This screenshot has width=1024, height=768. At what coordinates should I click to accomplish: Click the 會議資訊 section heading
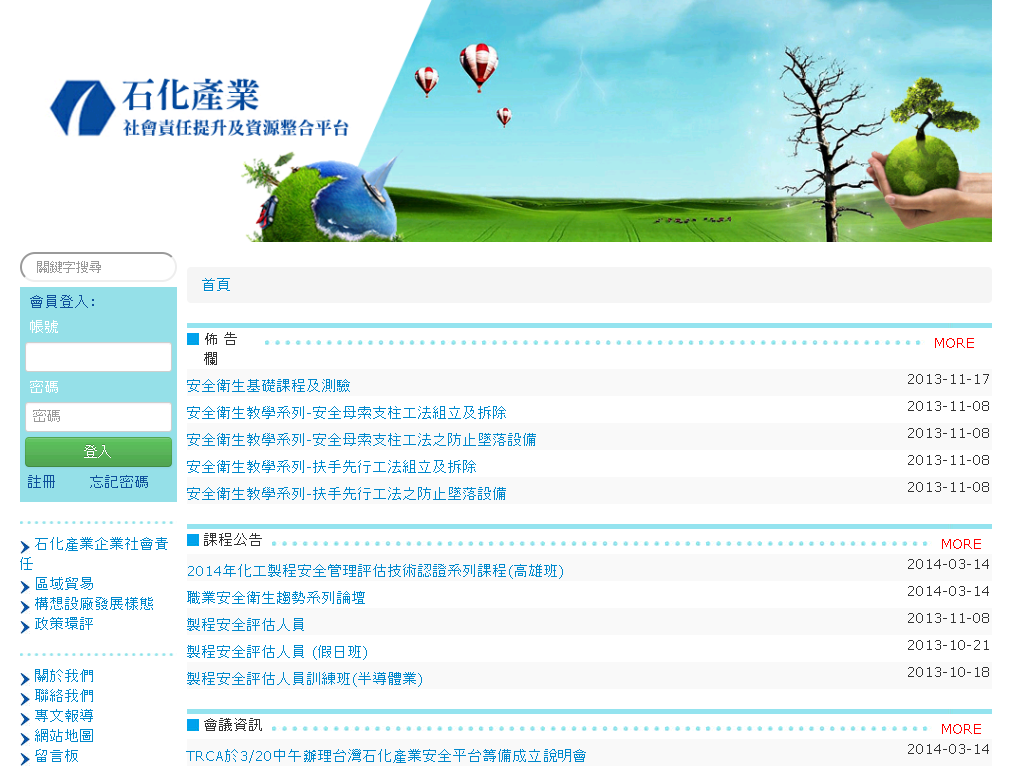(x=232, y=725)
